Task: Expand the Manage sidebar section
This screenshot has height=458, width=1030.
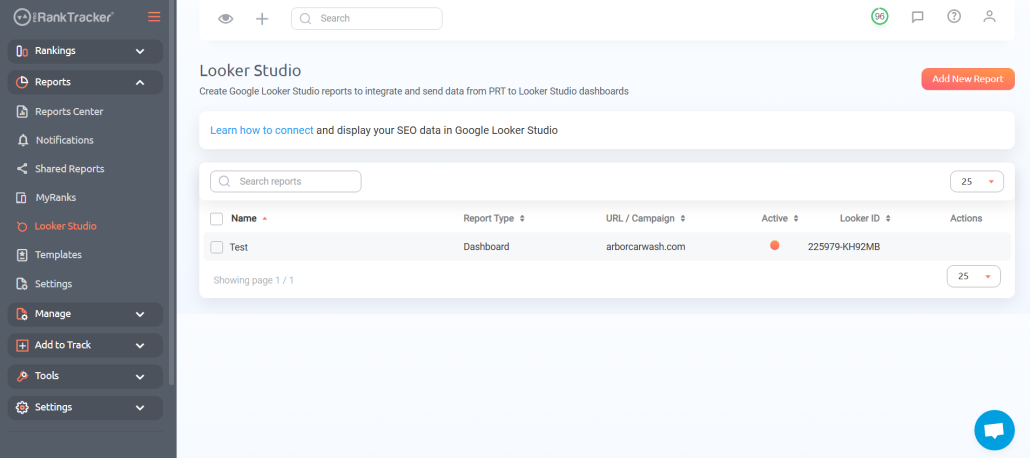Action: pos(85,314)
